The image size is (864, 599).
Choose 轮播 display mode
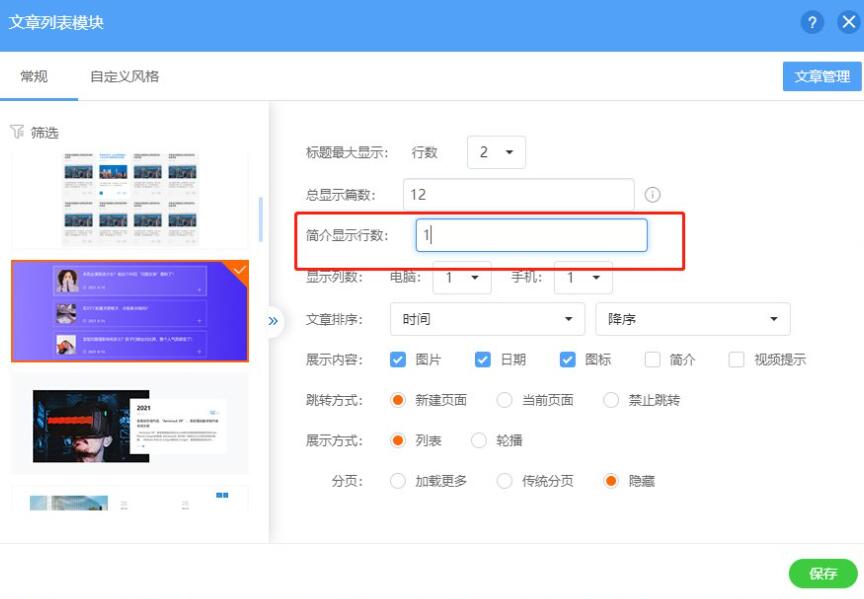(x=479, y=440)
